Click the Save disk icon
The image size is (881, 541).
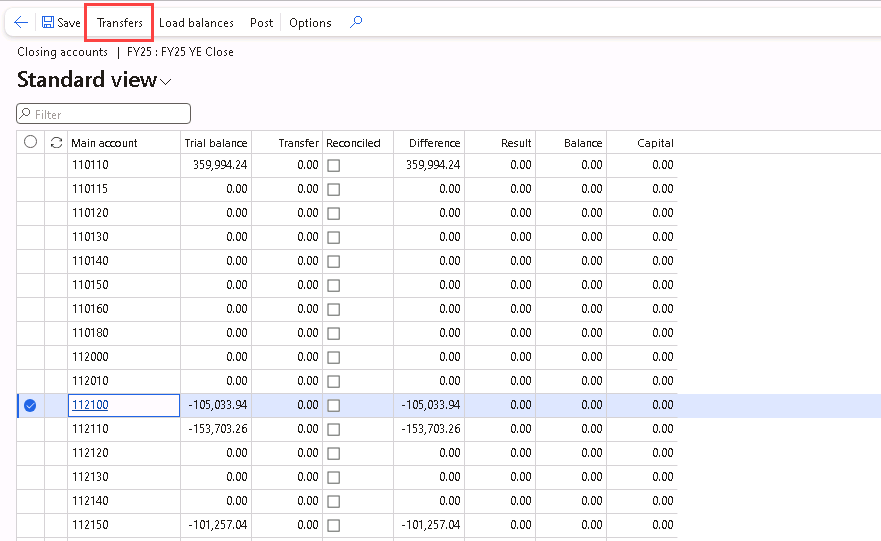[48, 22]
